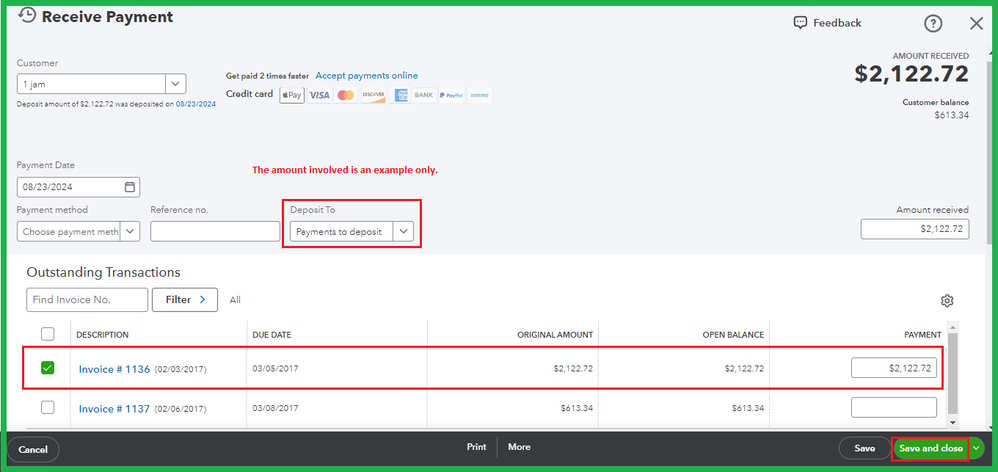
Task: Click the Cancel button
Action: point(33,449)
